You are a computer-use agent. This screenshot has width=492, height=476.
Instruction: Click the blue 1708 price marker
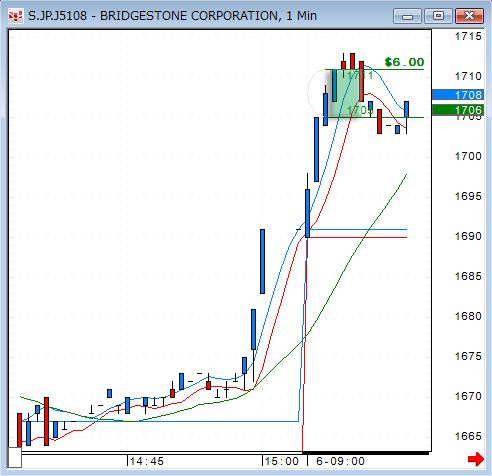(x=458, y=95)
